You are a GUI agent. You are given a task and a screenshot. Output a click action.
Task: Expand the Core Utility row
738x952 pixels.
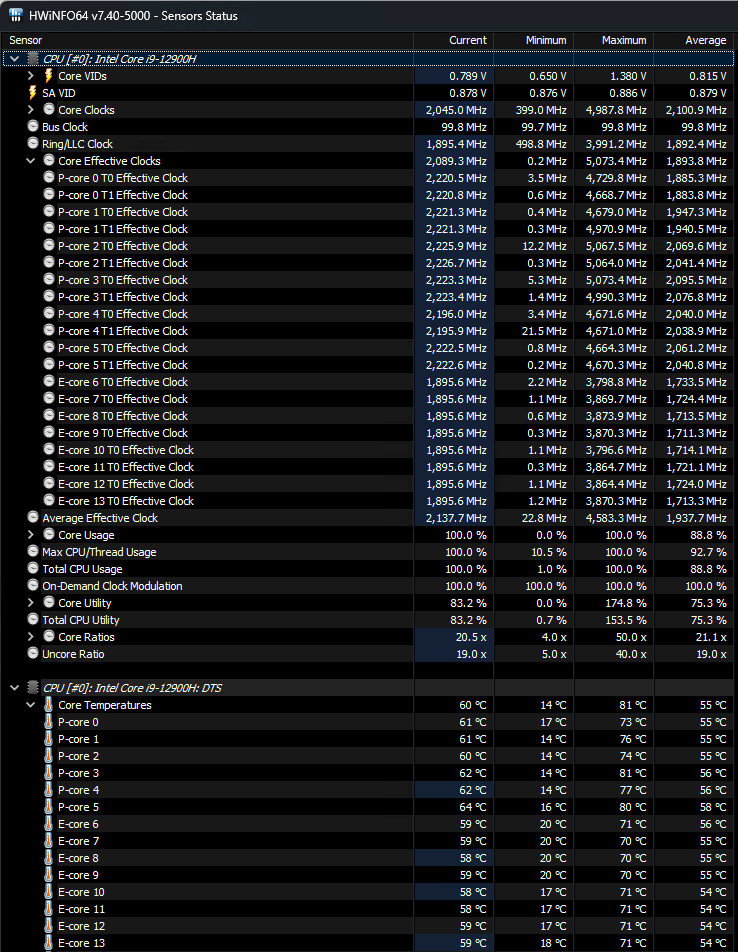click(x=31, y=603)
